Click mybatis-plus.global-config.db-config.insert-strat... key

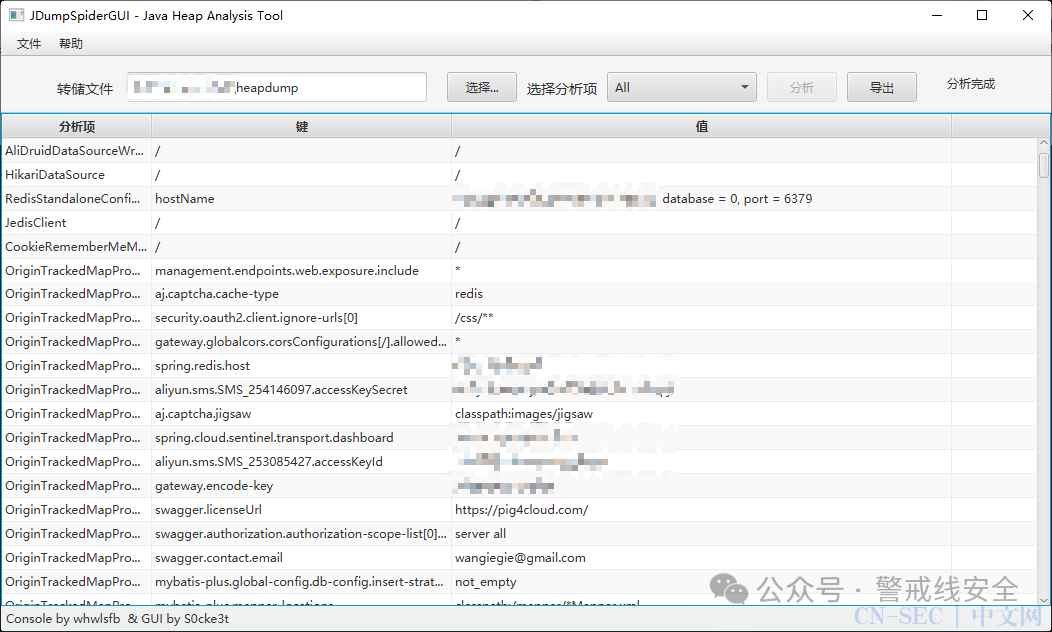click(x=302, y=582)
